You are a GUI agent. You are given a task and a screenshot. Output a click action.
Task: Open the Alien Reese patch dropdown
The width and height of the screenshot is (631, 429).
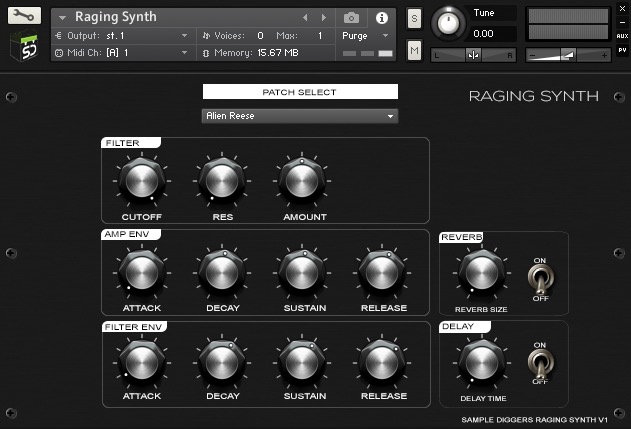(x=300, y=116)
